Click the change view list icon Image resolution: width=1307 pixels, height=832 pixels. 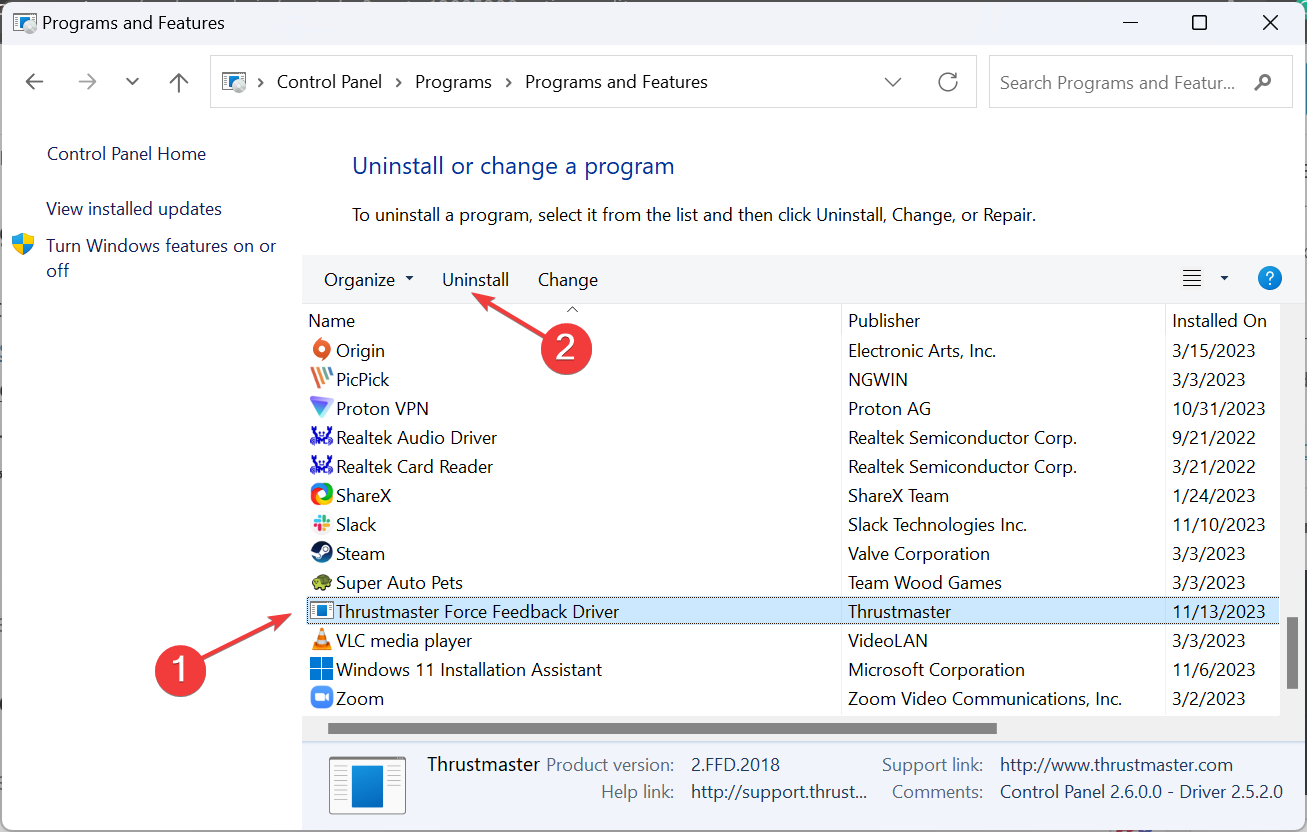pyautogui.click(x=1192, y=279)
